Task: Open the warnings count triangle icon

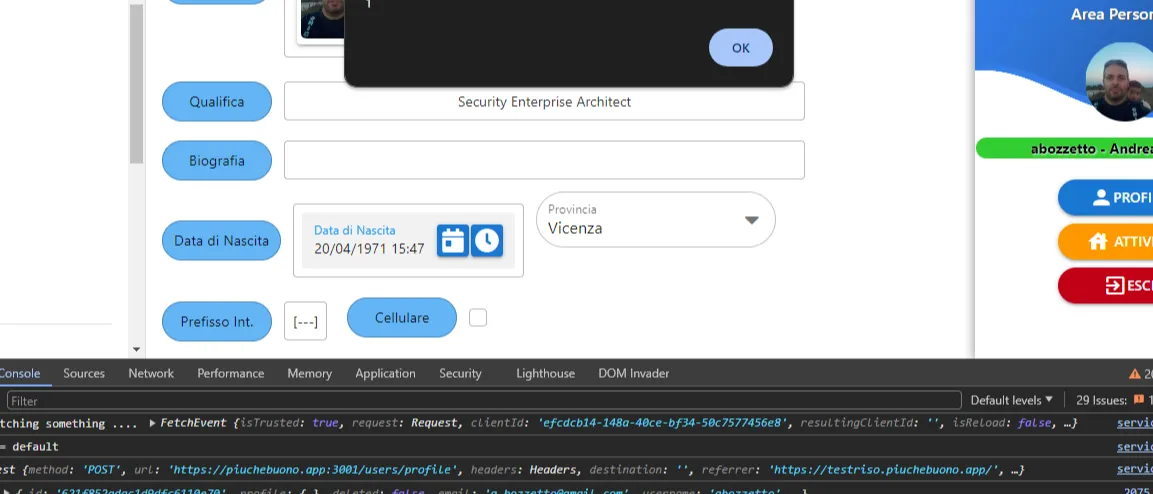Action: tap(1135, 373)
